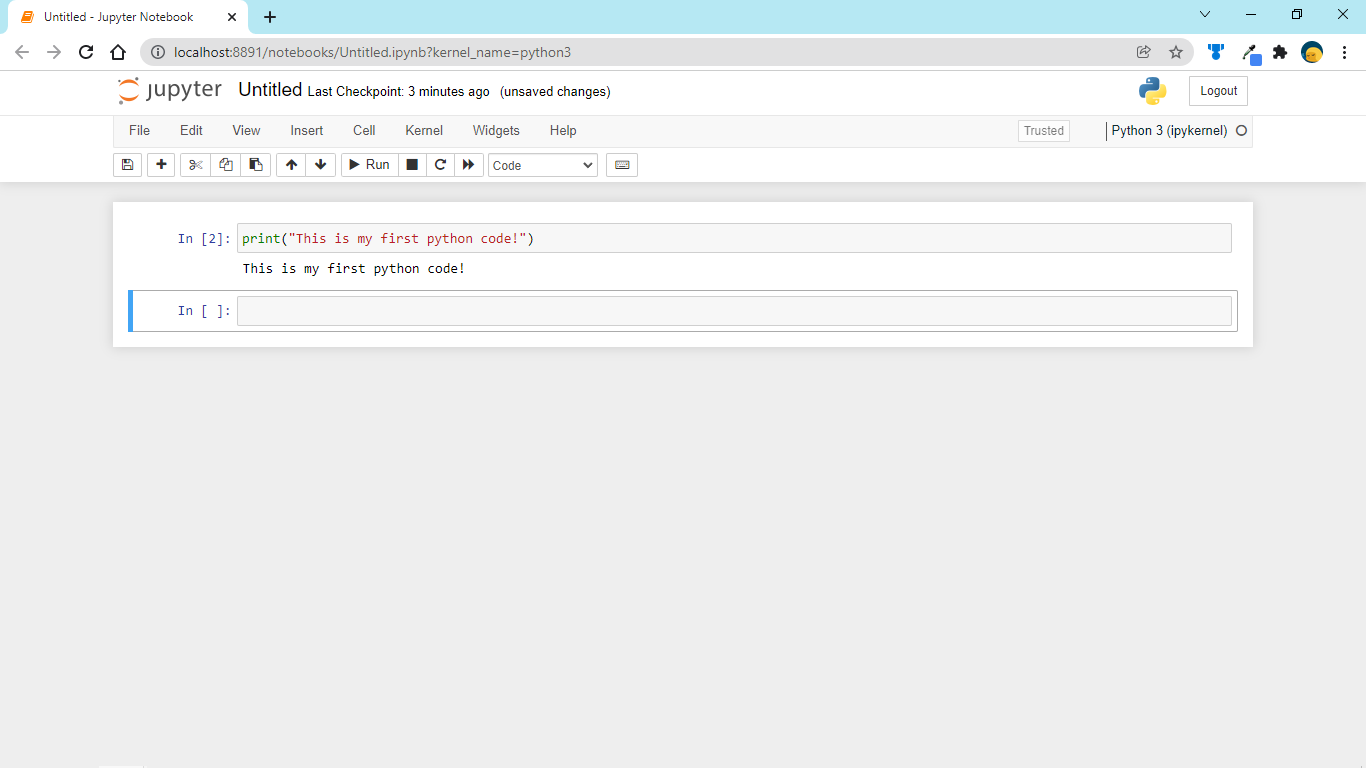Image resolution: width=1366 pixels, height=768 pixels.
Task: Click the kernel idle circle indicator
Action: (1242, 131)
